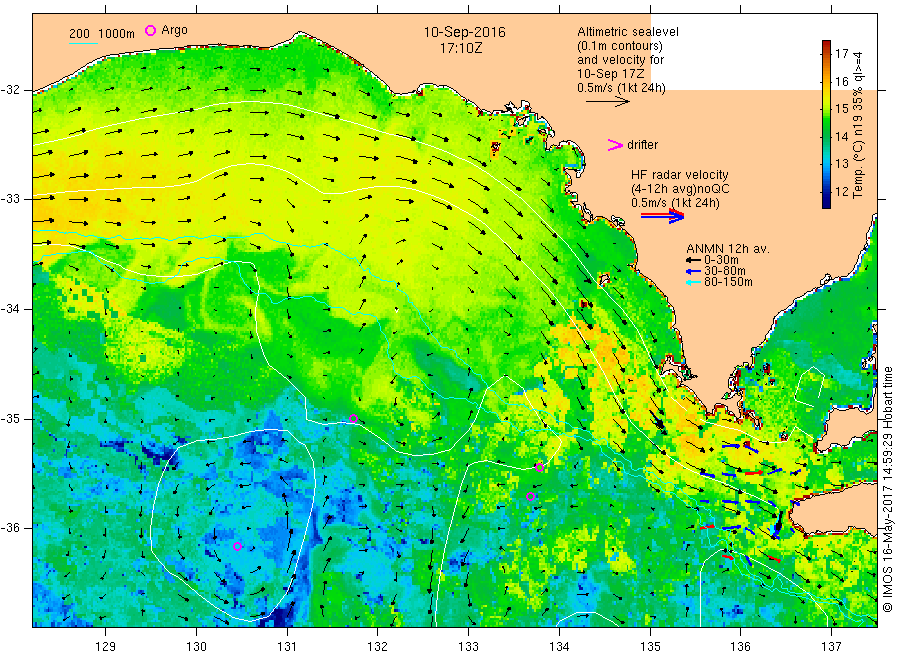The width and height of the screenshot is (900, 660).
Task: Click the cyan 80-150m ANMN arrow
Action: 693,282
